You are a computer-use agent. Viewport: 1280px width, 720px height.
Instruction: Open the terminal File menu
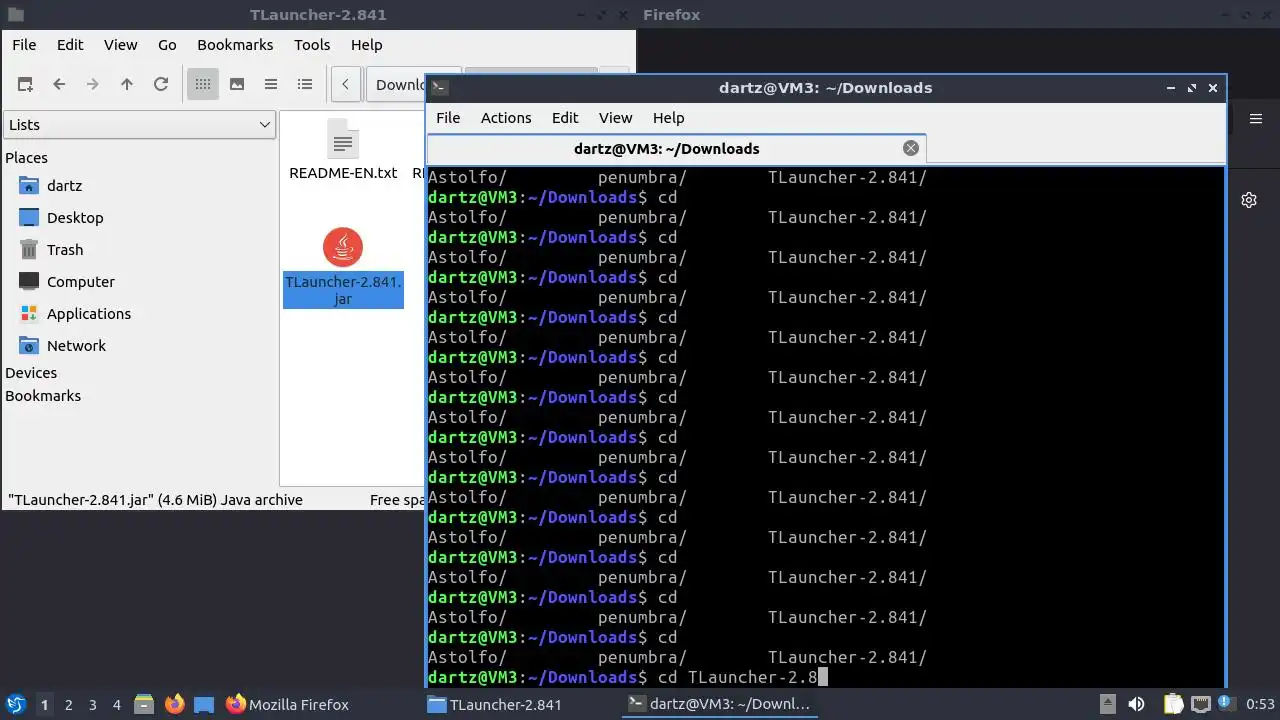448,118
